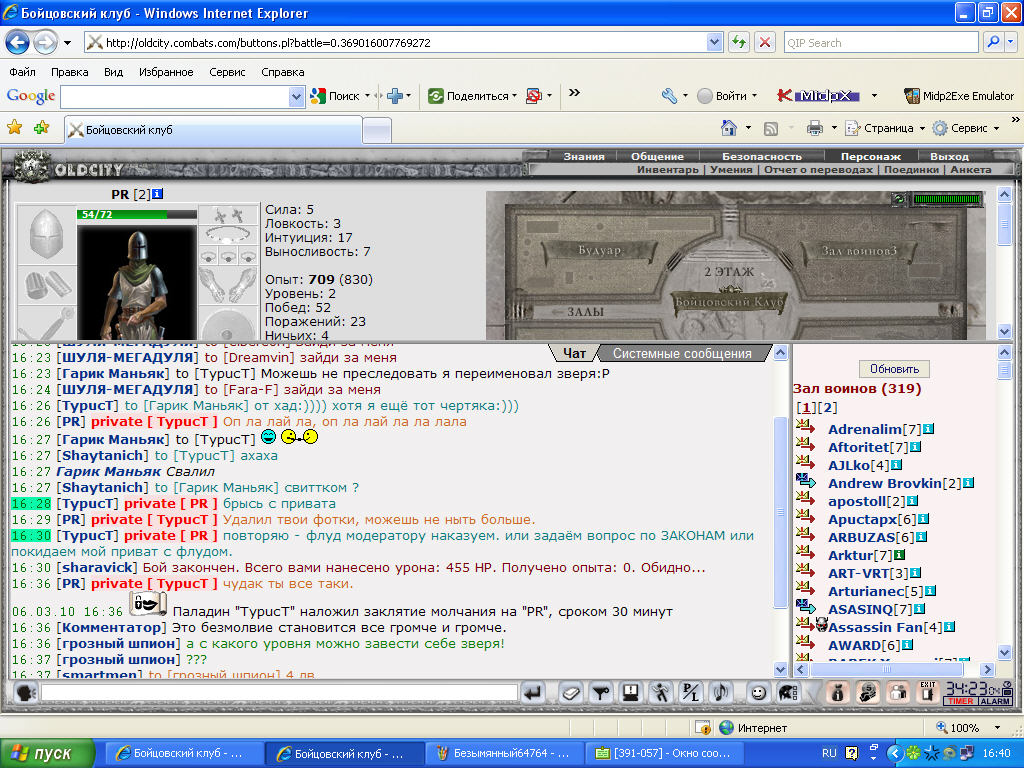
Task: Click the chat message input field
Action: (x=280, y=692)
